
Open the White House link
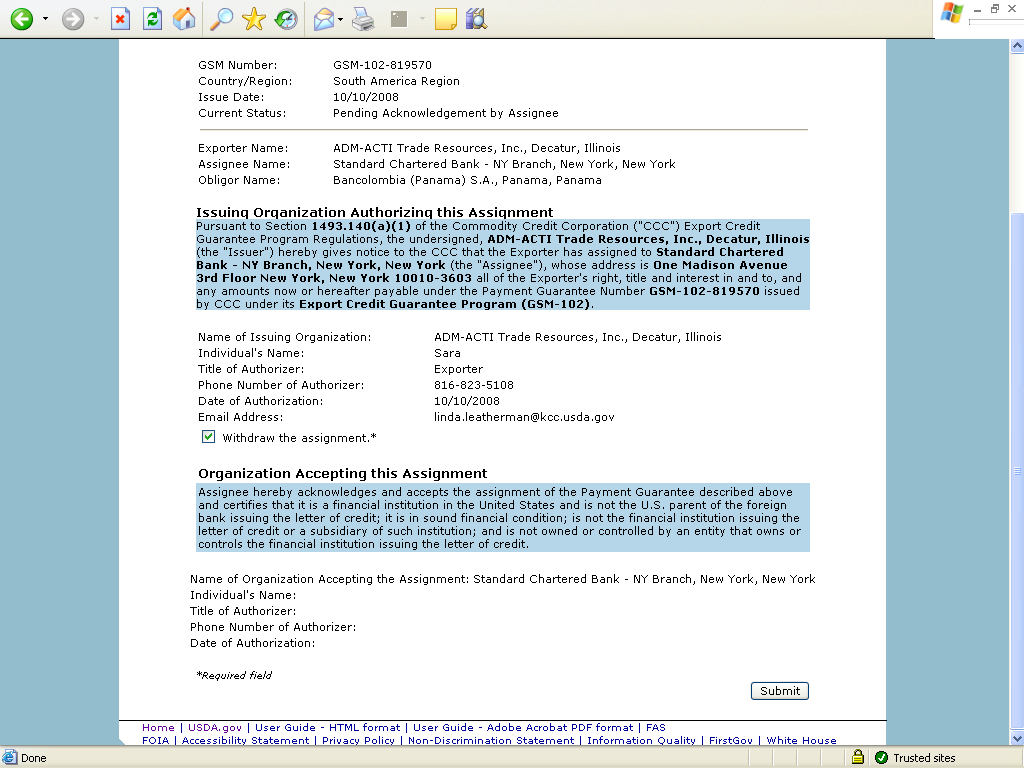(x=801, y=741)
